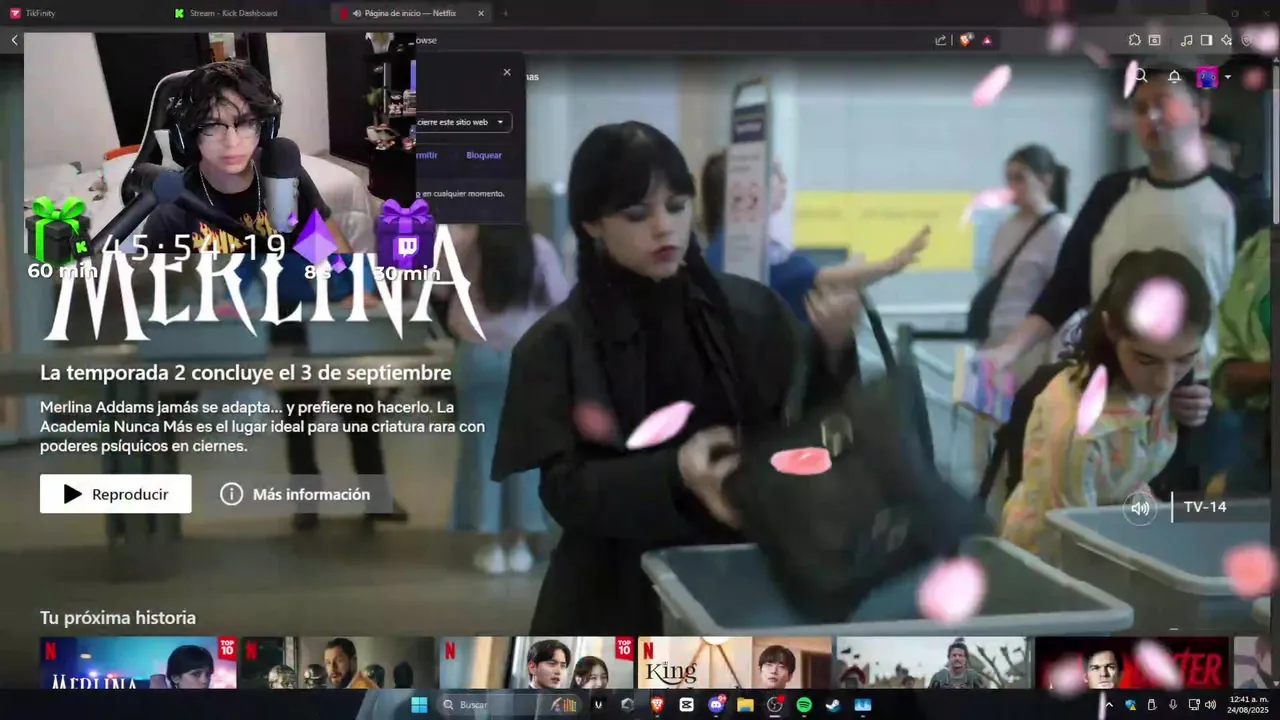Image resolution: width=1280 pixels, height=720 pixels.
Task: Toggle the browser sidebar panel icon
Action: point(1206,40)
